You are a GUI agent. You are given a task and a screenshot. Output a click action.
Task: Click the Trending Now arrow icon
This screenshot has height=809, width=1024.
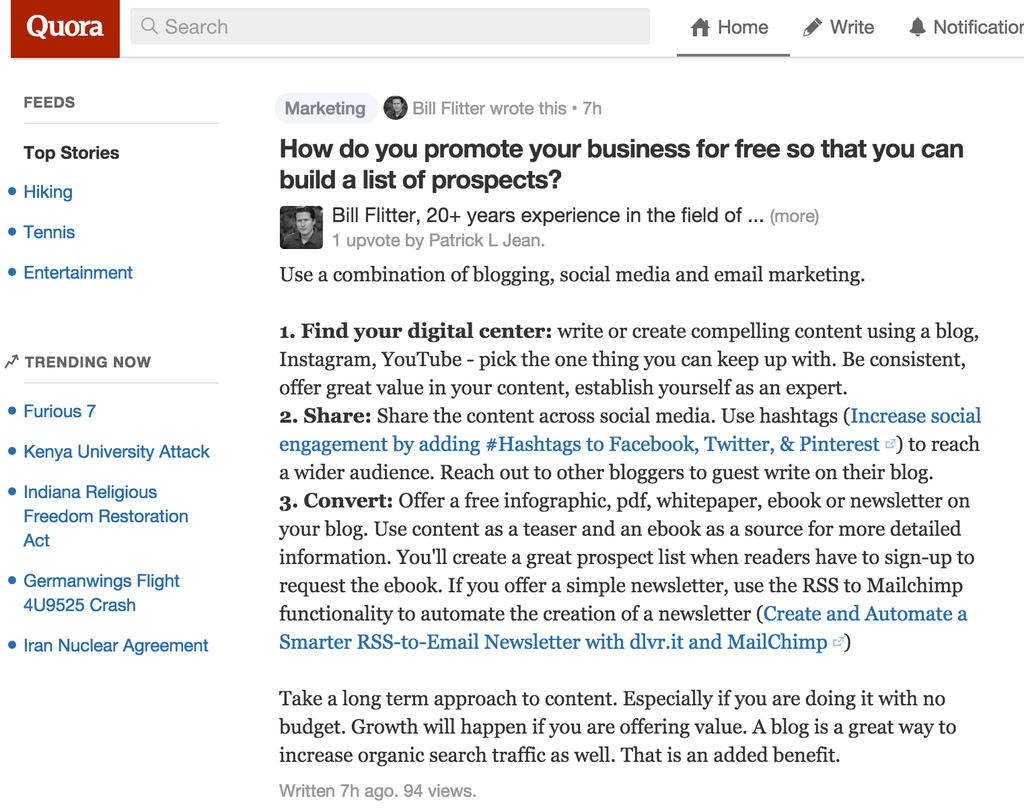(x=11, y=361)
